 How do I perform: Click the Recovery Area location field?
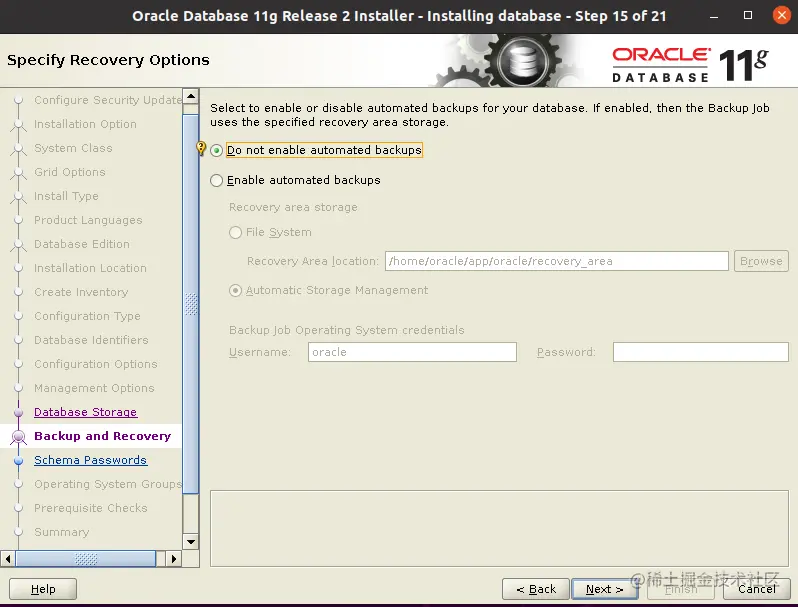(556, 261)
